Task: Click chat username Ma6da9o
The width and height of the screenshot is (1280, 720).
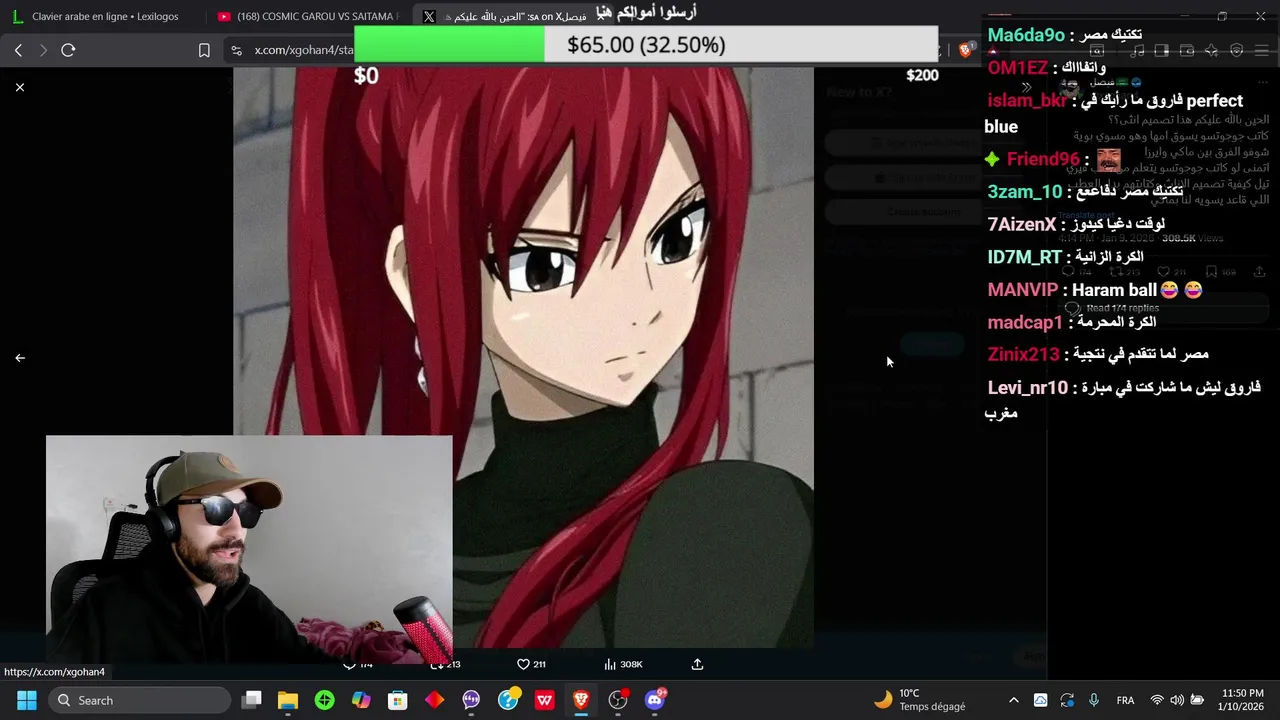Action: point(1026,35)
